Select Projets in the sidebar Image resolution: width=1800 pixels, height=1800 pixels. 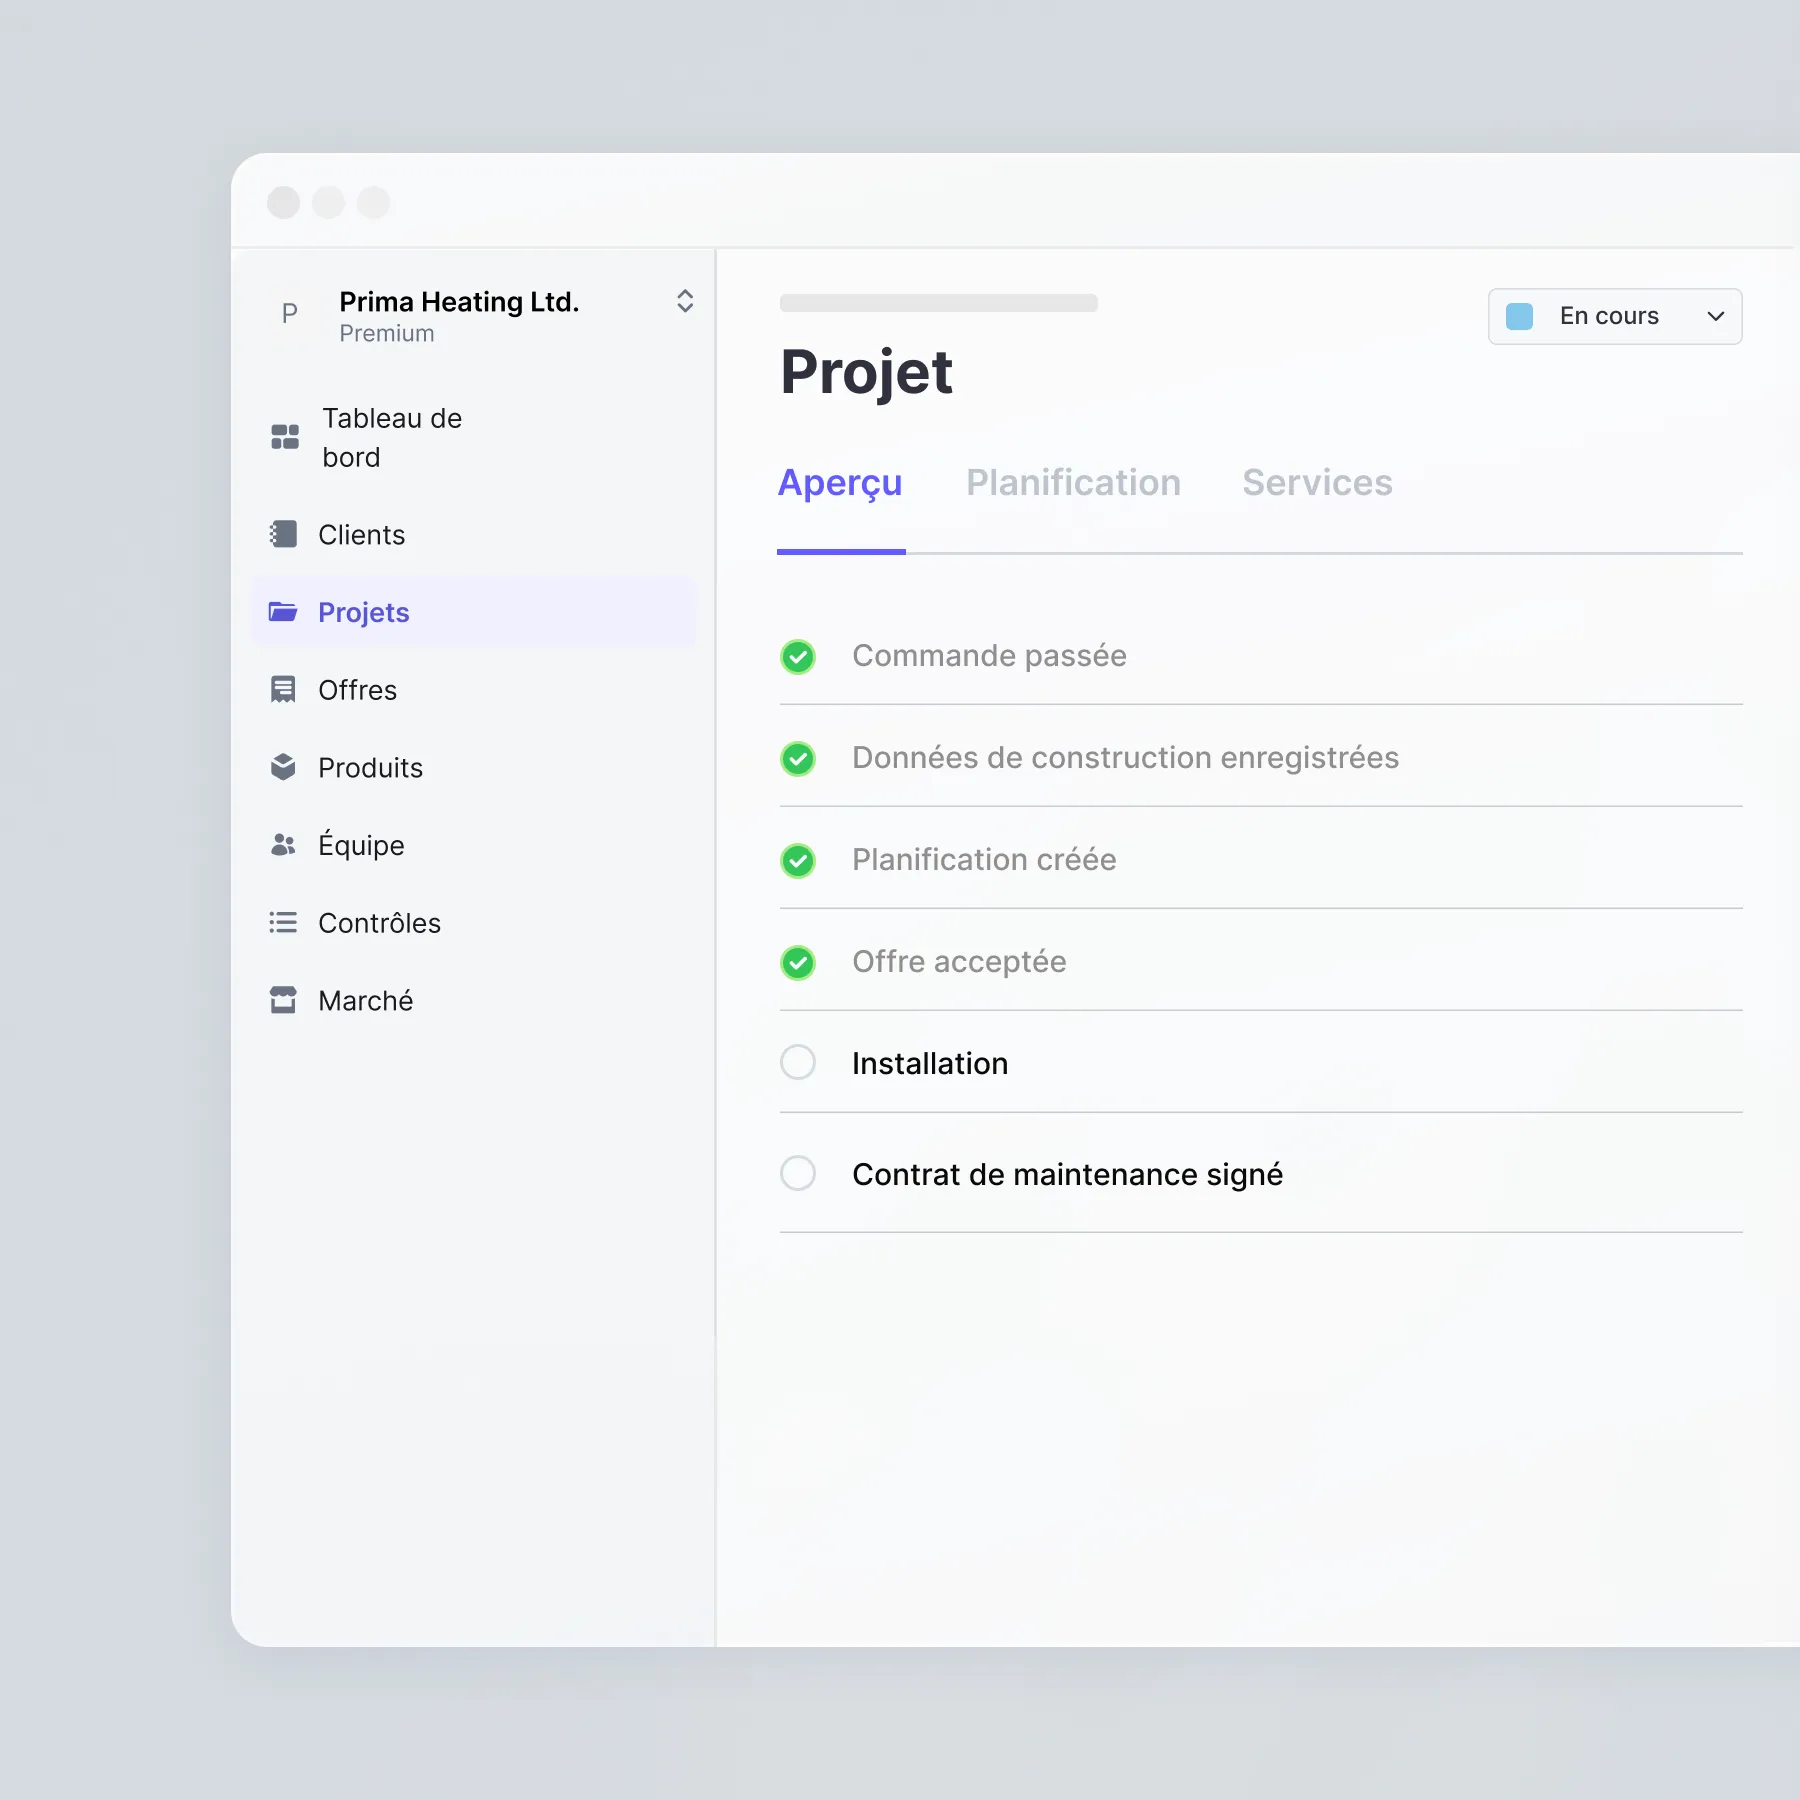(475, 612)
